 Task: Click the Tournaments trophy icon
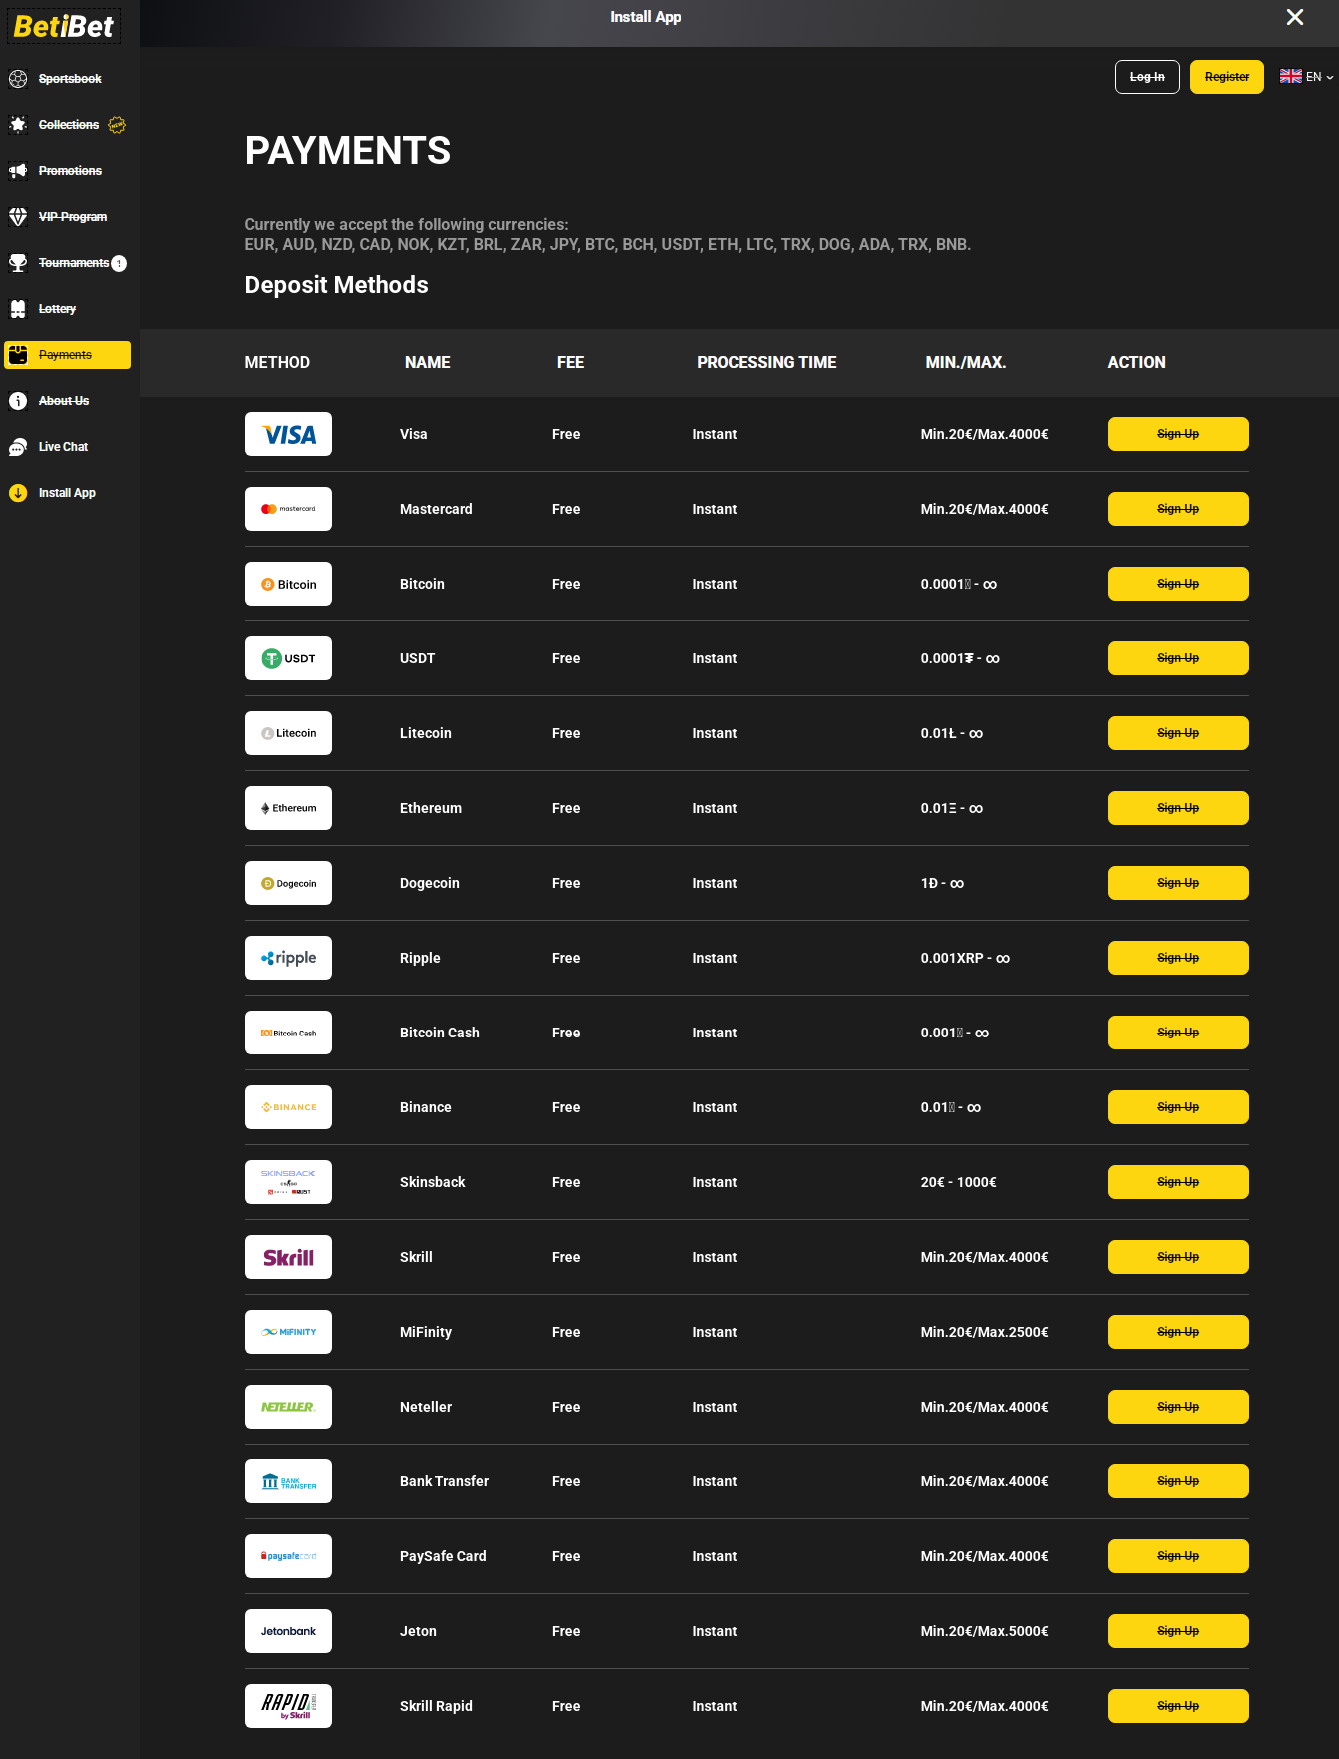(18, 263)
